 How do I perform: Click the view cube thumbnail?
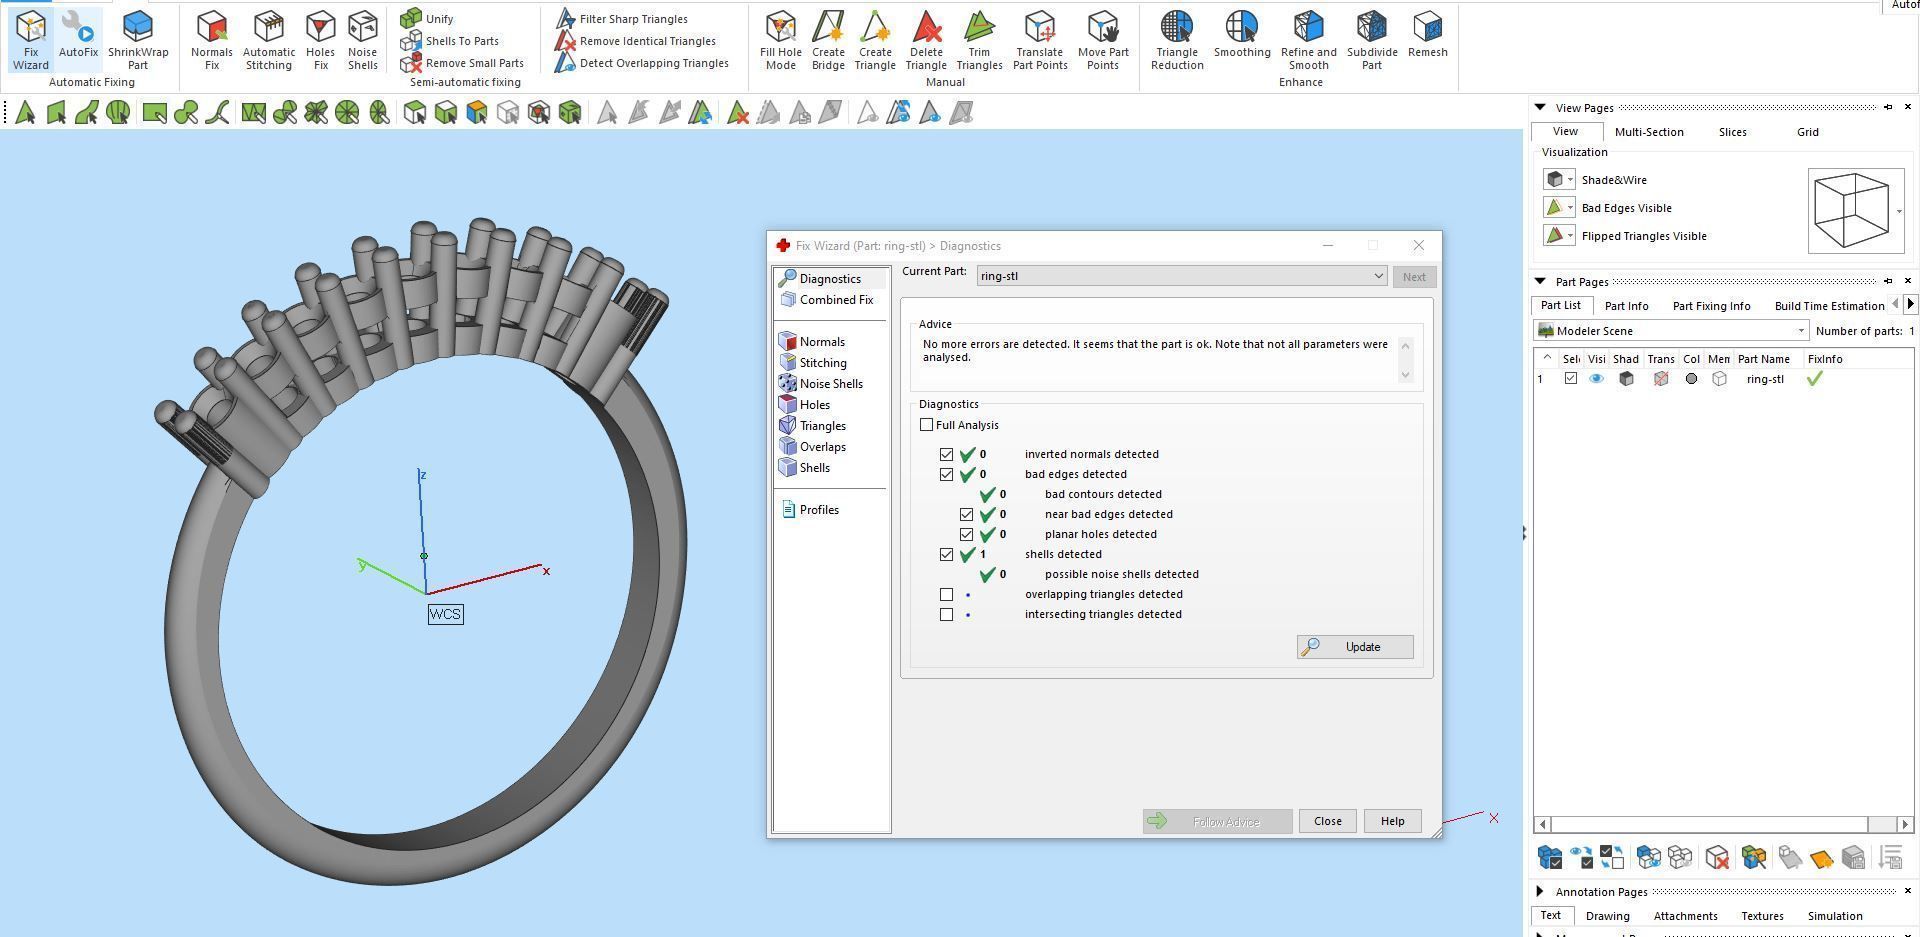click(x=1850, y=211)
